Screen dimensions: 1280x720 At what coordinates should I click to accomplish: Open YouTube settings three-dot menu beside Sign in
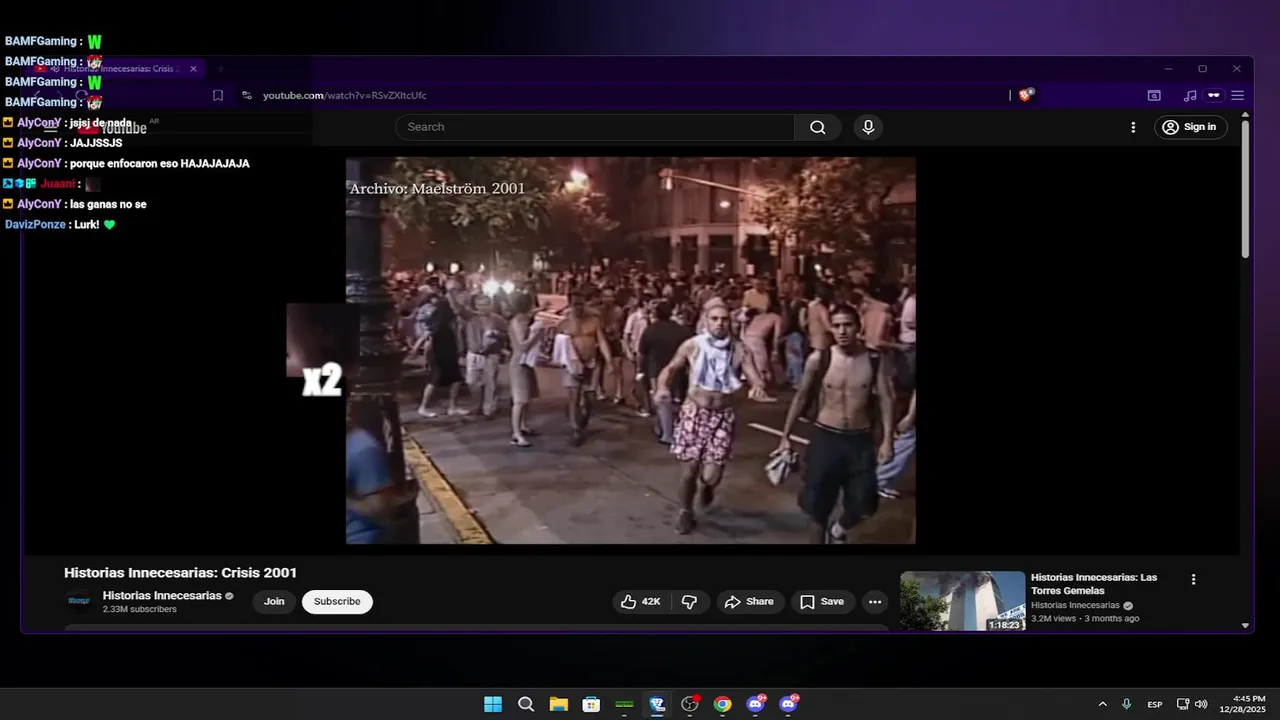(1133, 127)
